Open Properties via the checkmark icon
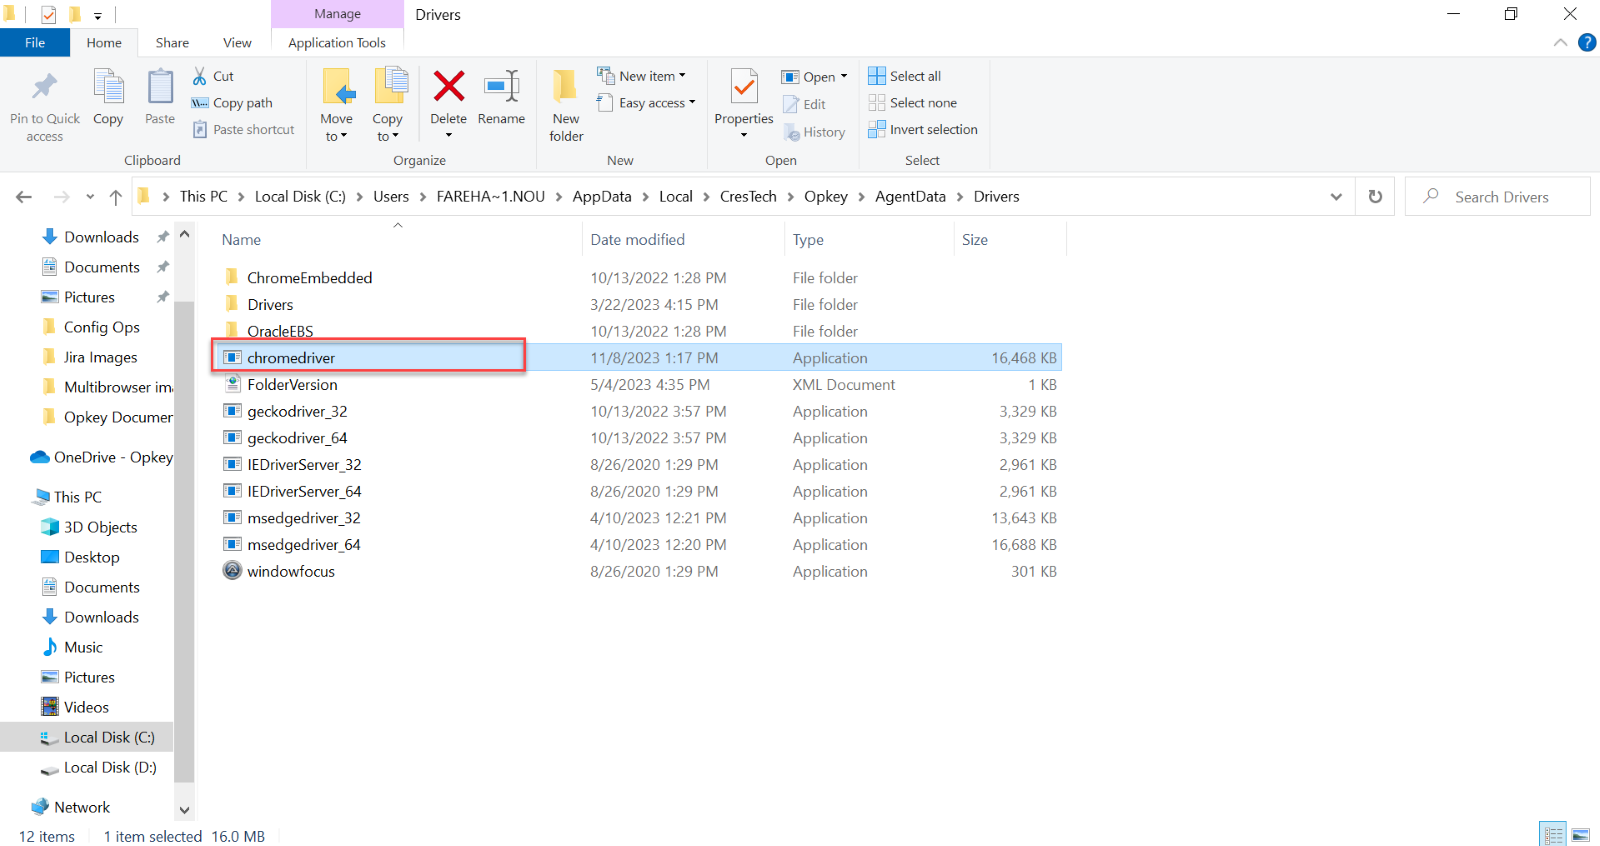 (744, 87)
